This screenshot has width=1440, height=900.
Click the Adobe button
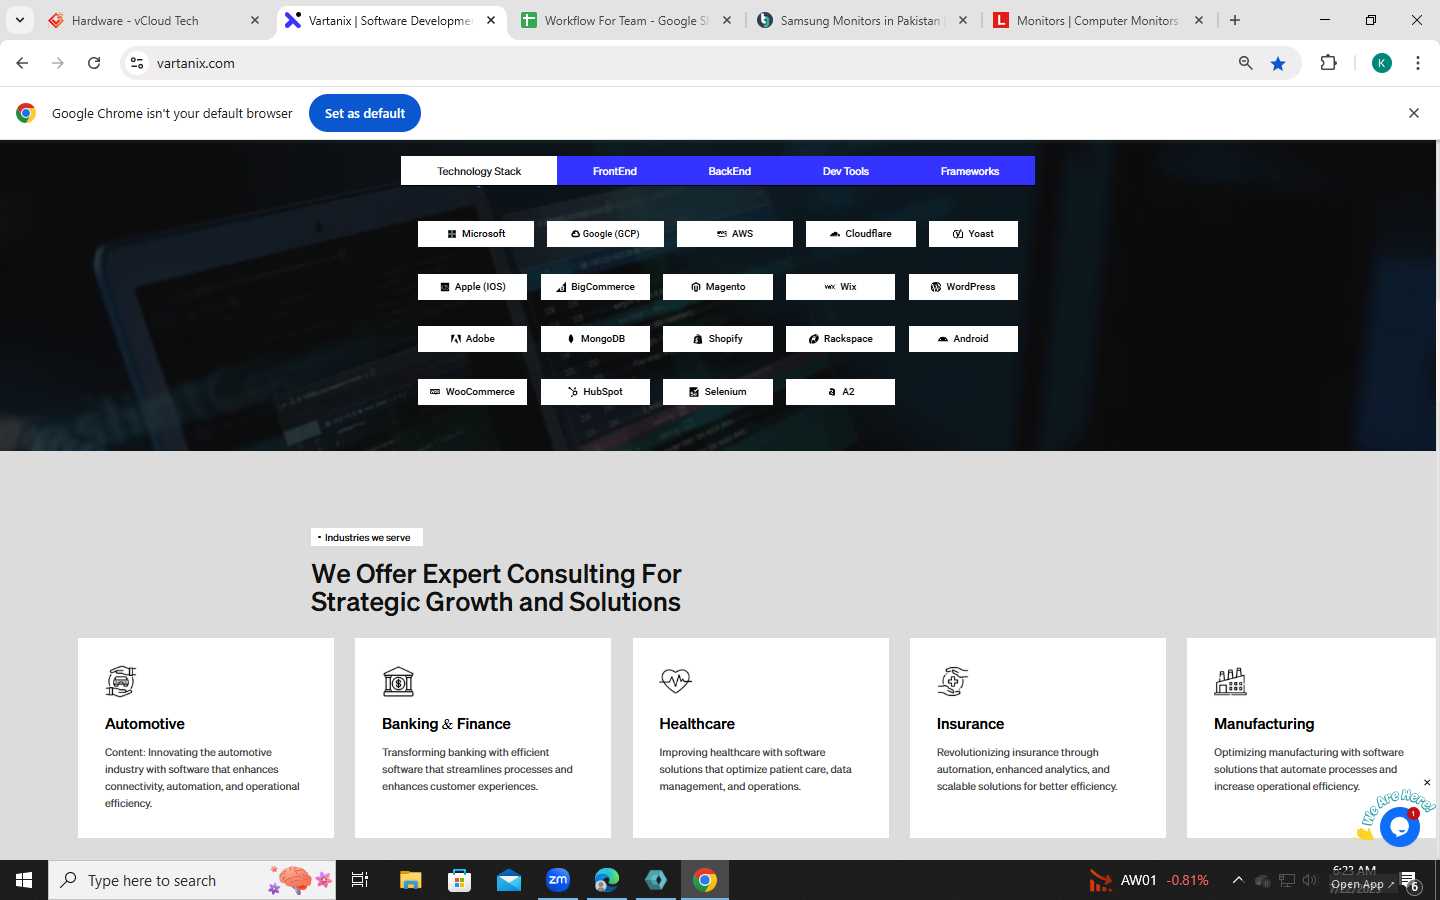pos(473,339)
